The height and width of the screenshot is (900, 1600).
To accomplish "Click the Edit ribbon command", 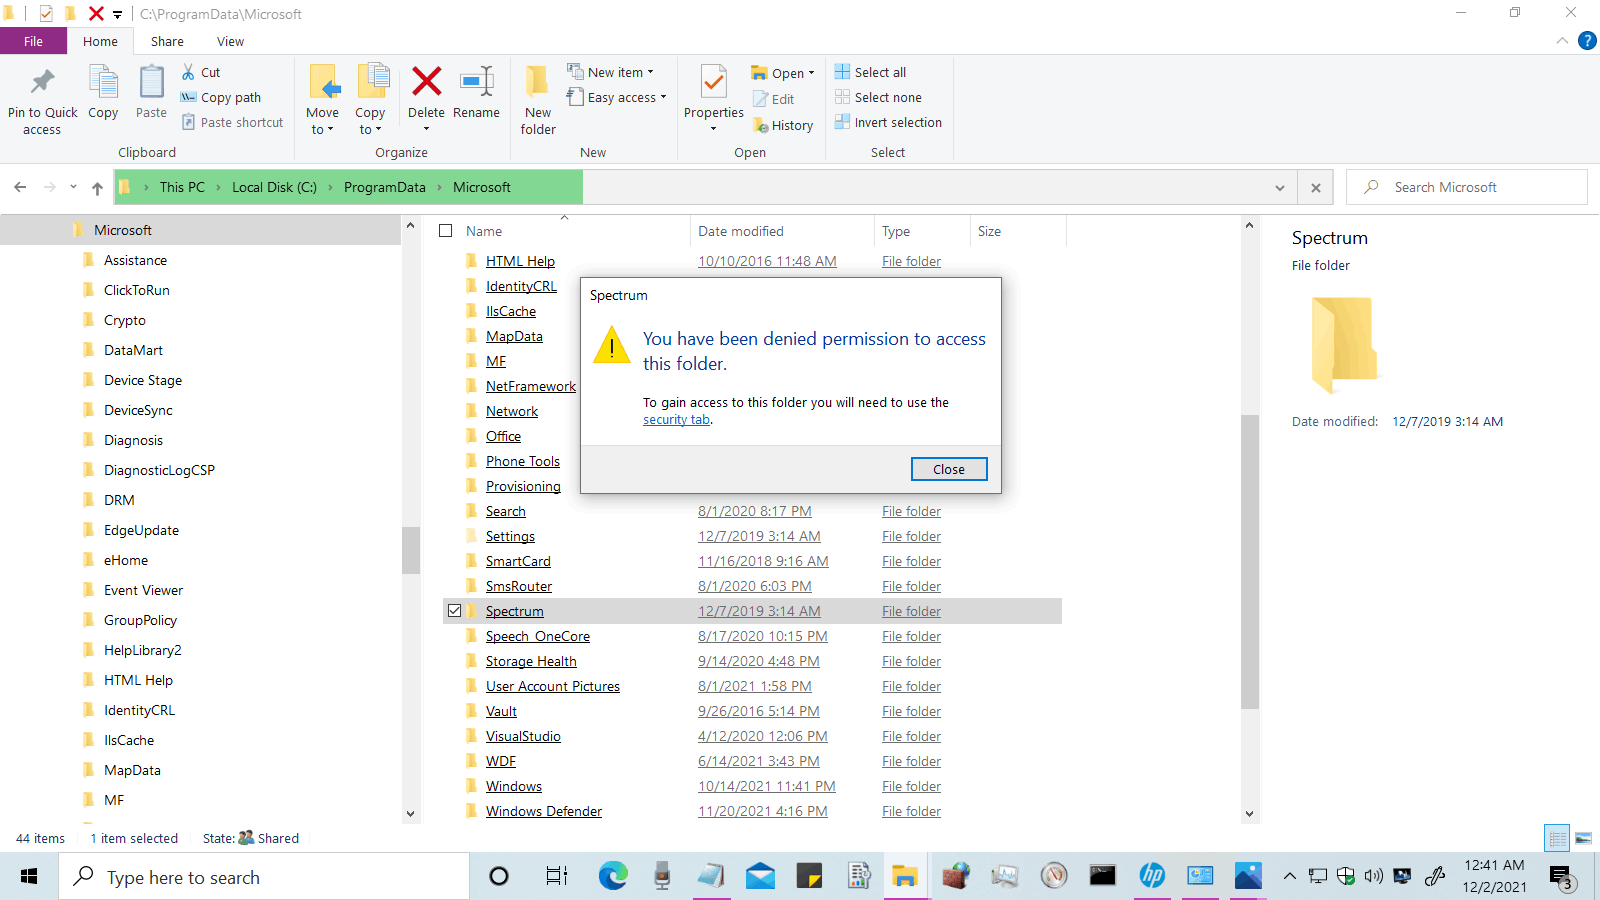I will pos(773,99).
